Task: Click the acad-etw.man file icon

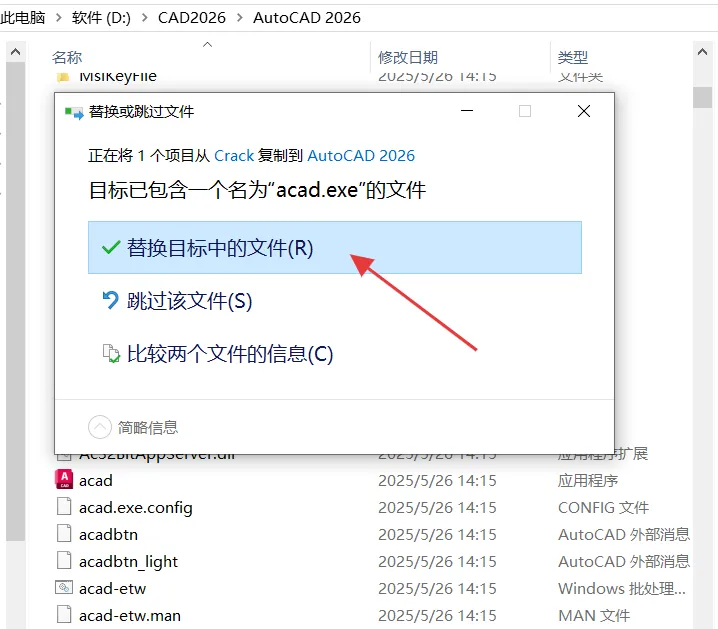Action: pyautogui.click(x=64, y=615)
